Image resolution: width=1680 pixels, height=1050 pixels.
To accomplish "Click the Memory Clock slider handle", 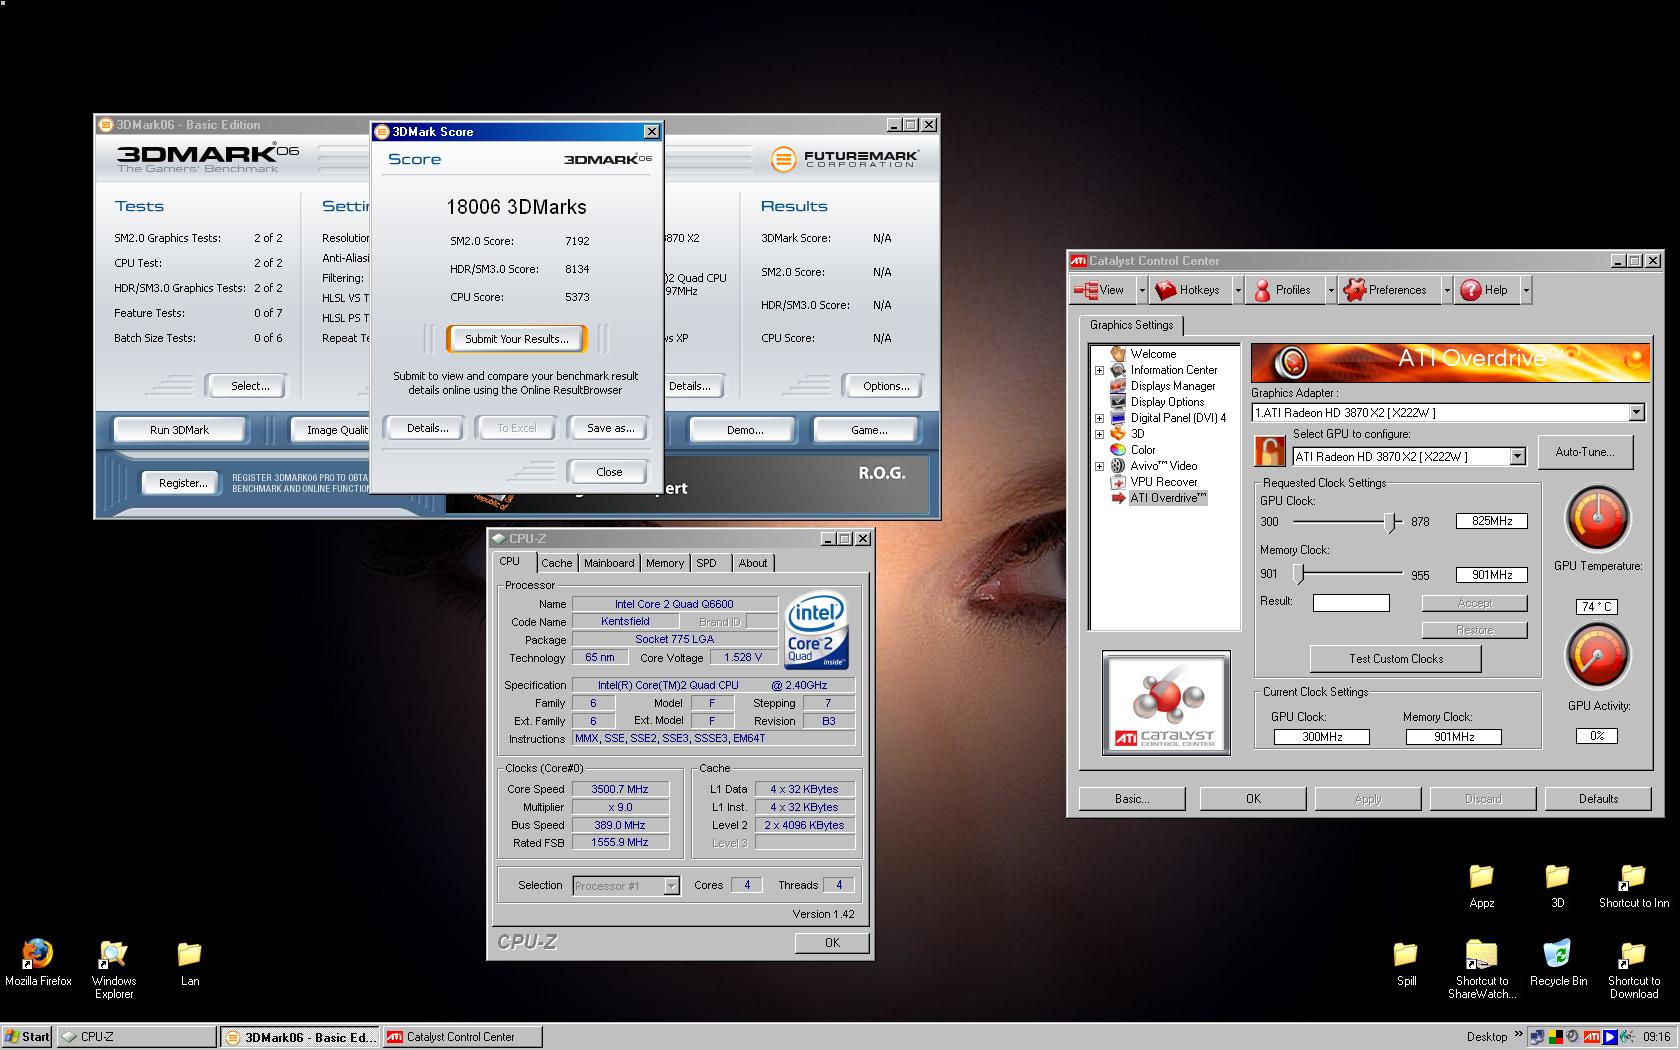I will [x=1299, y=574].
